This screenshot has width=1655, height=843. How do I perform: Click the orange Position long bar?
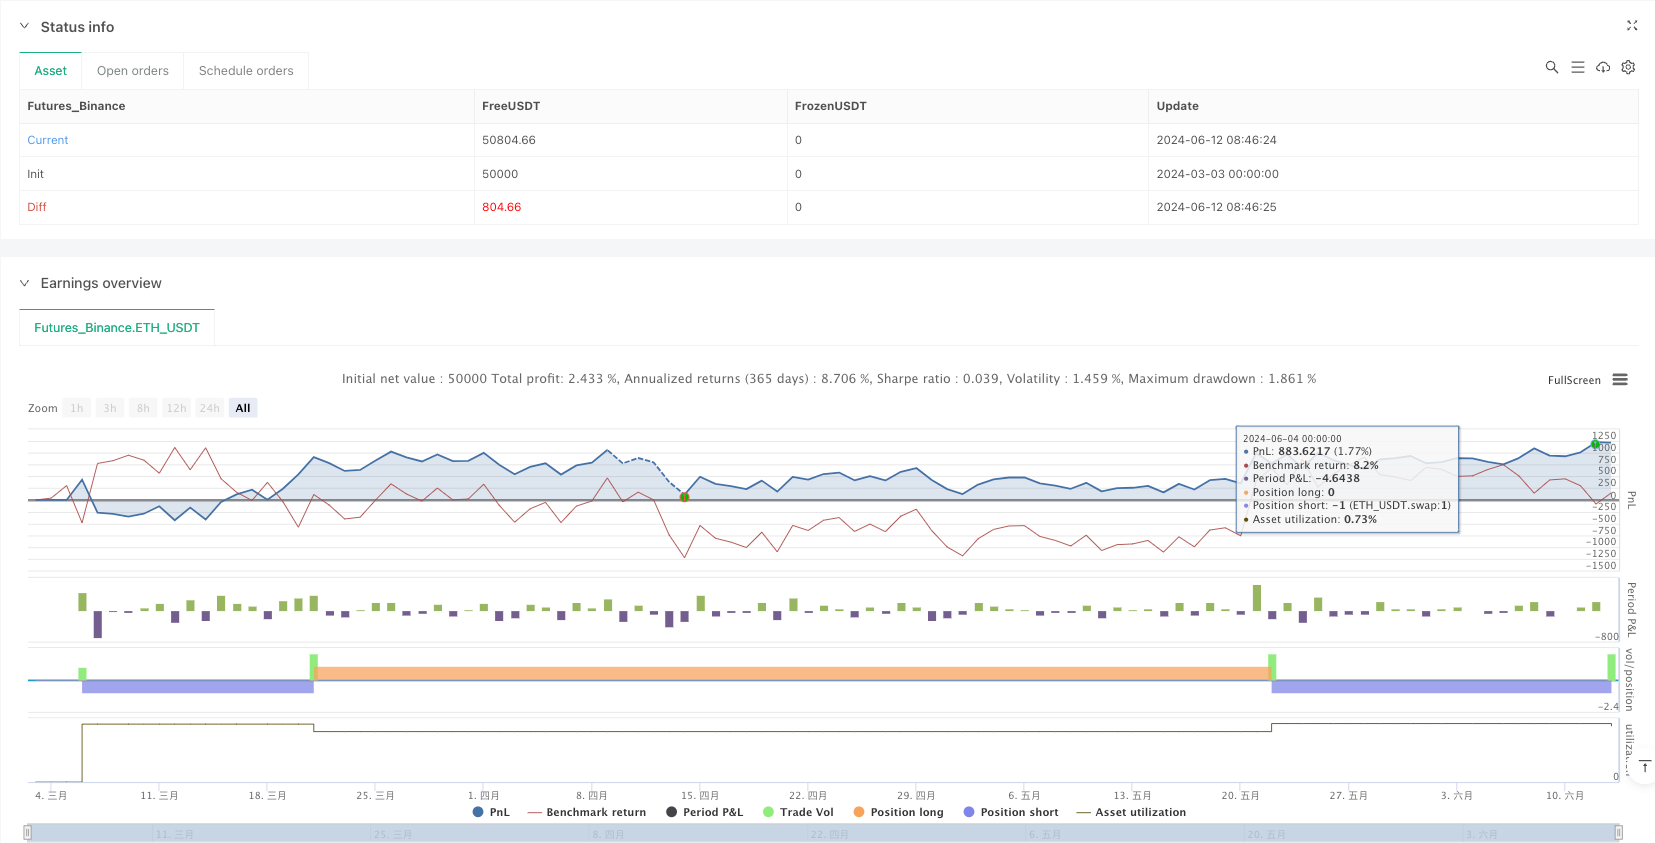tap(793, 673)
